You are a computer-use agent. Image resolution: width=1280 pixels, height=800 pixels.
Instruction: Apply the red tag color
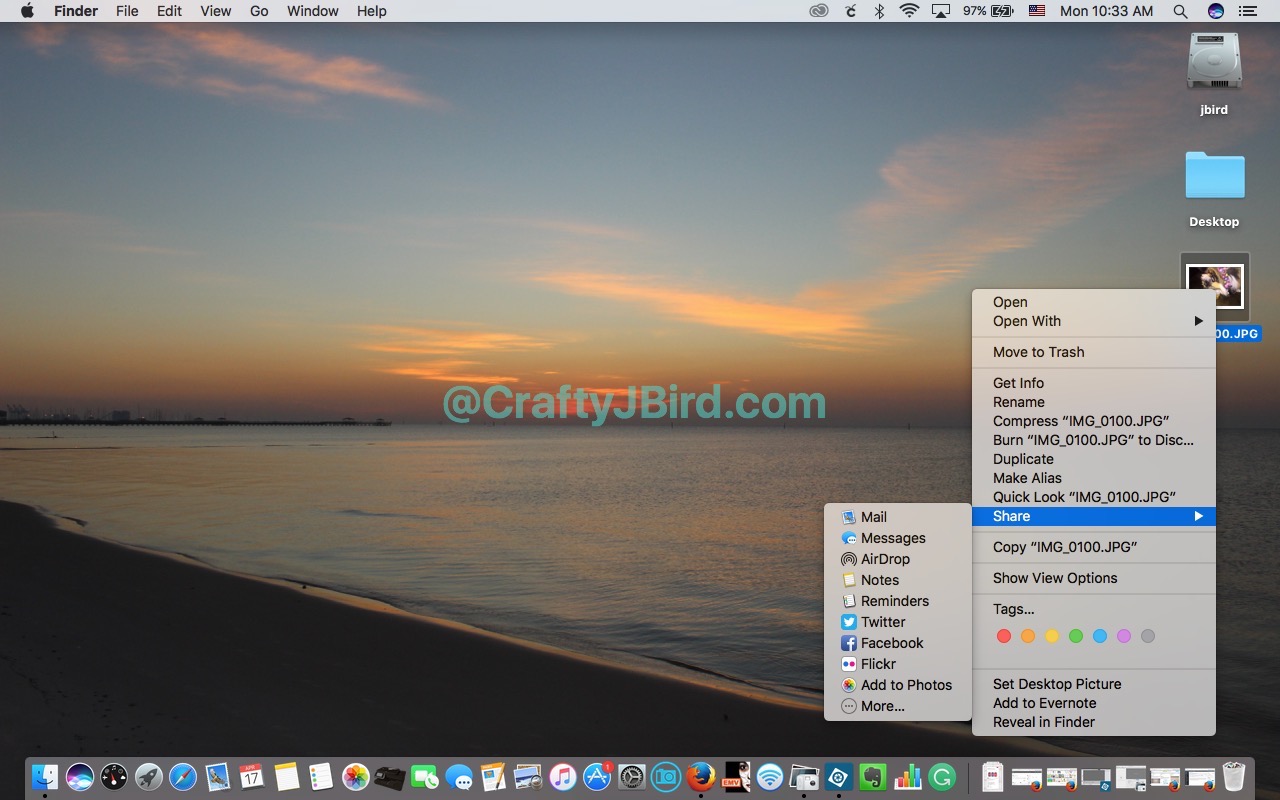pos(1004,636)
